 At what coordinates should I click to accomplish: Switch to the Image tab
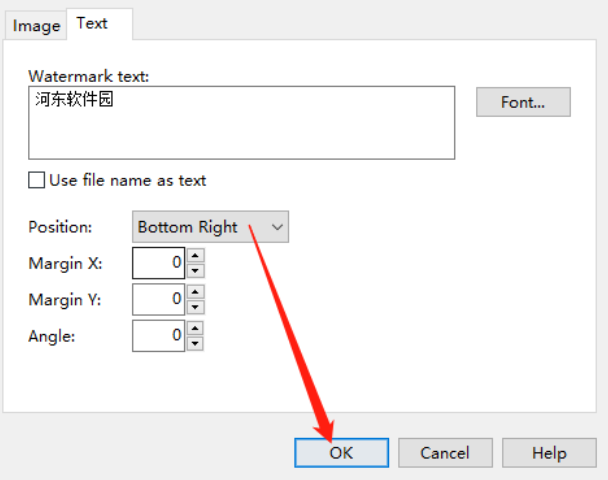click(x=37, y=26)
